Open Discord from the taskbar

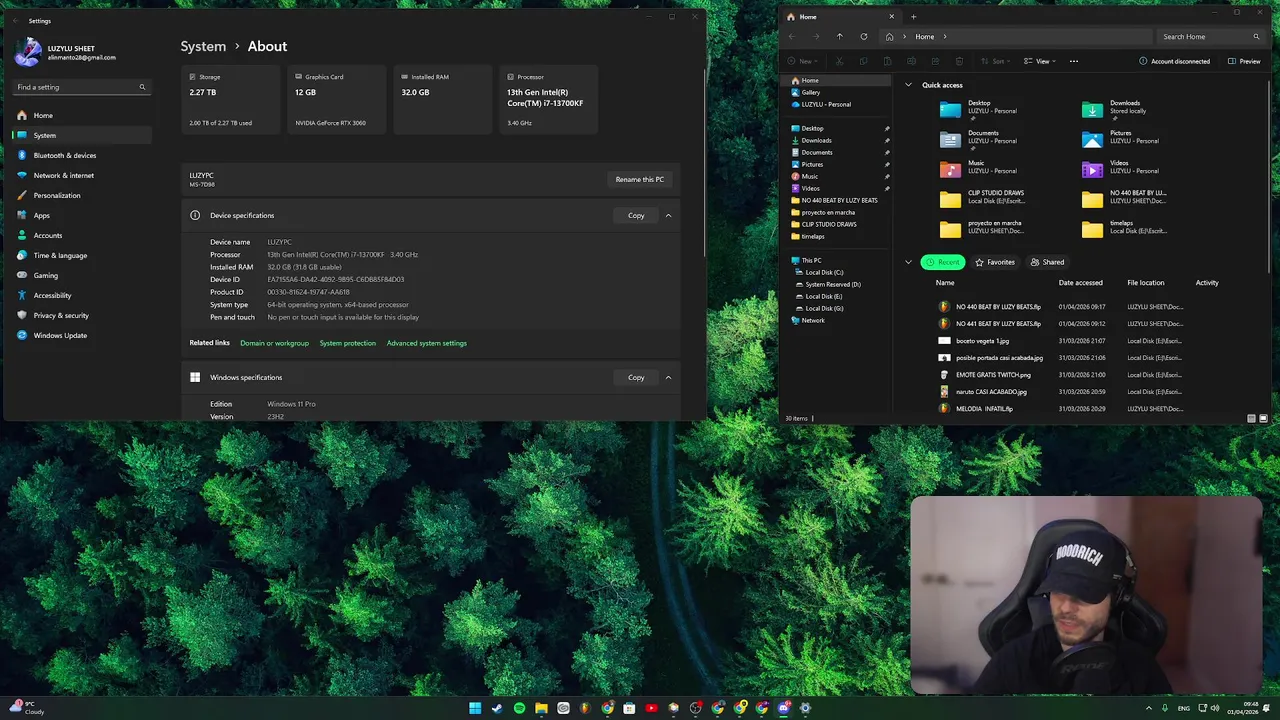pos(783,708)
